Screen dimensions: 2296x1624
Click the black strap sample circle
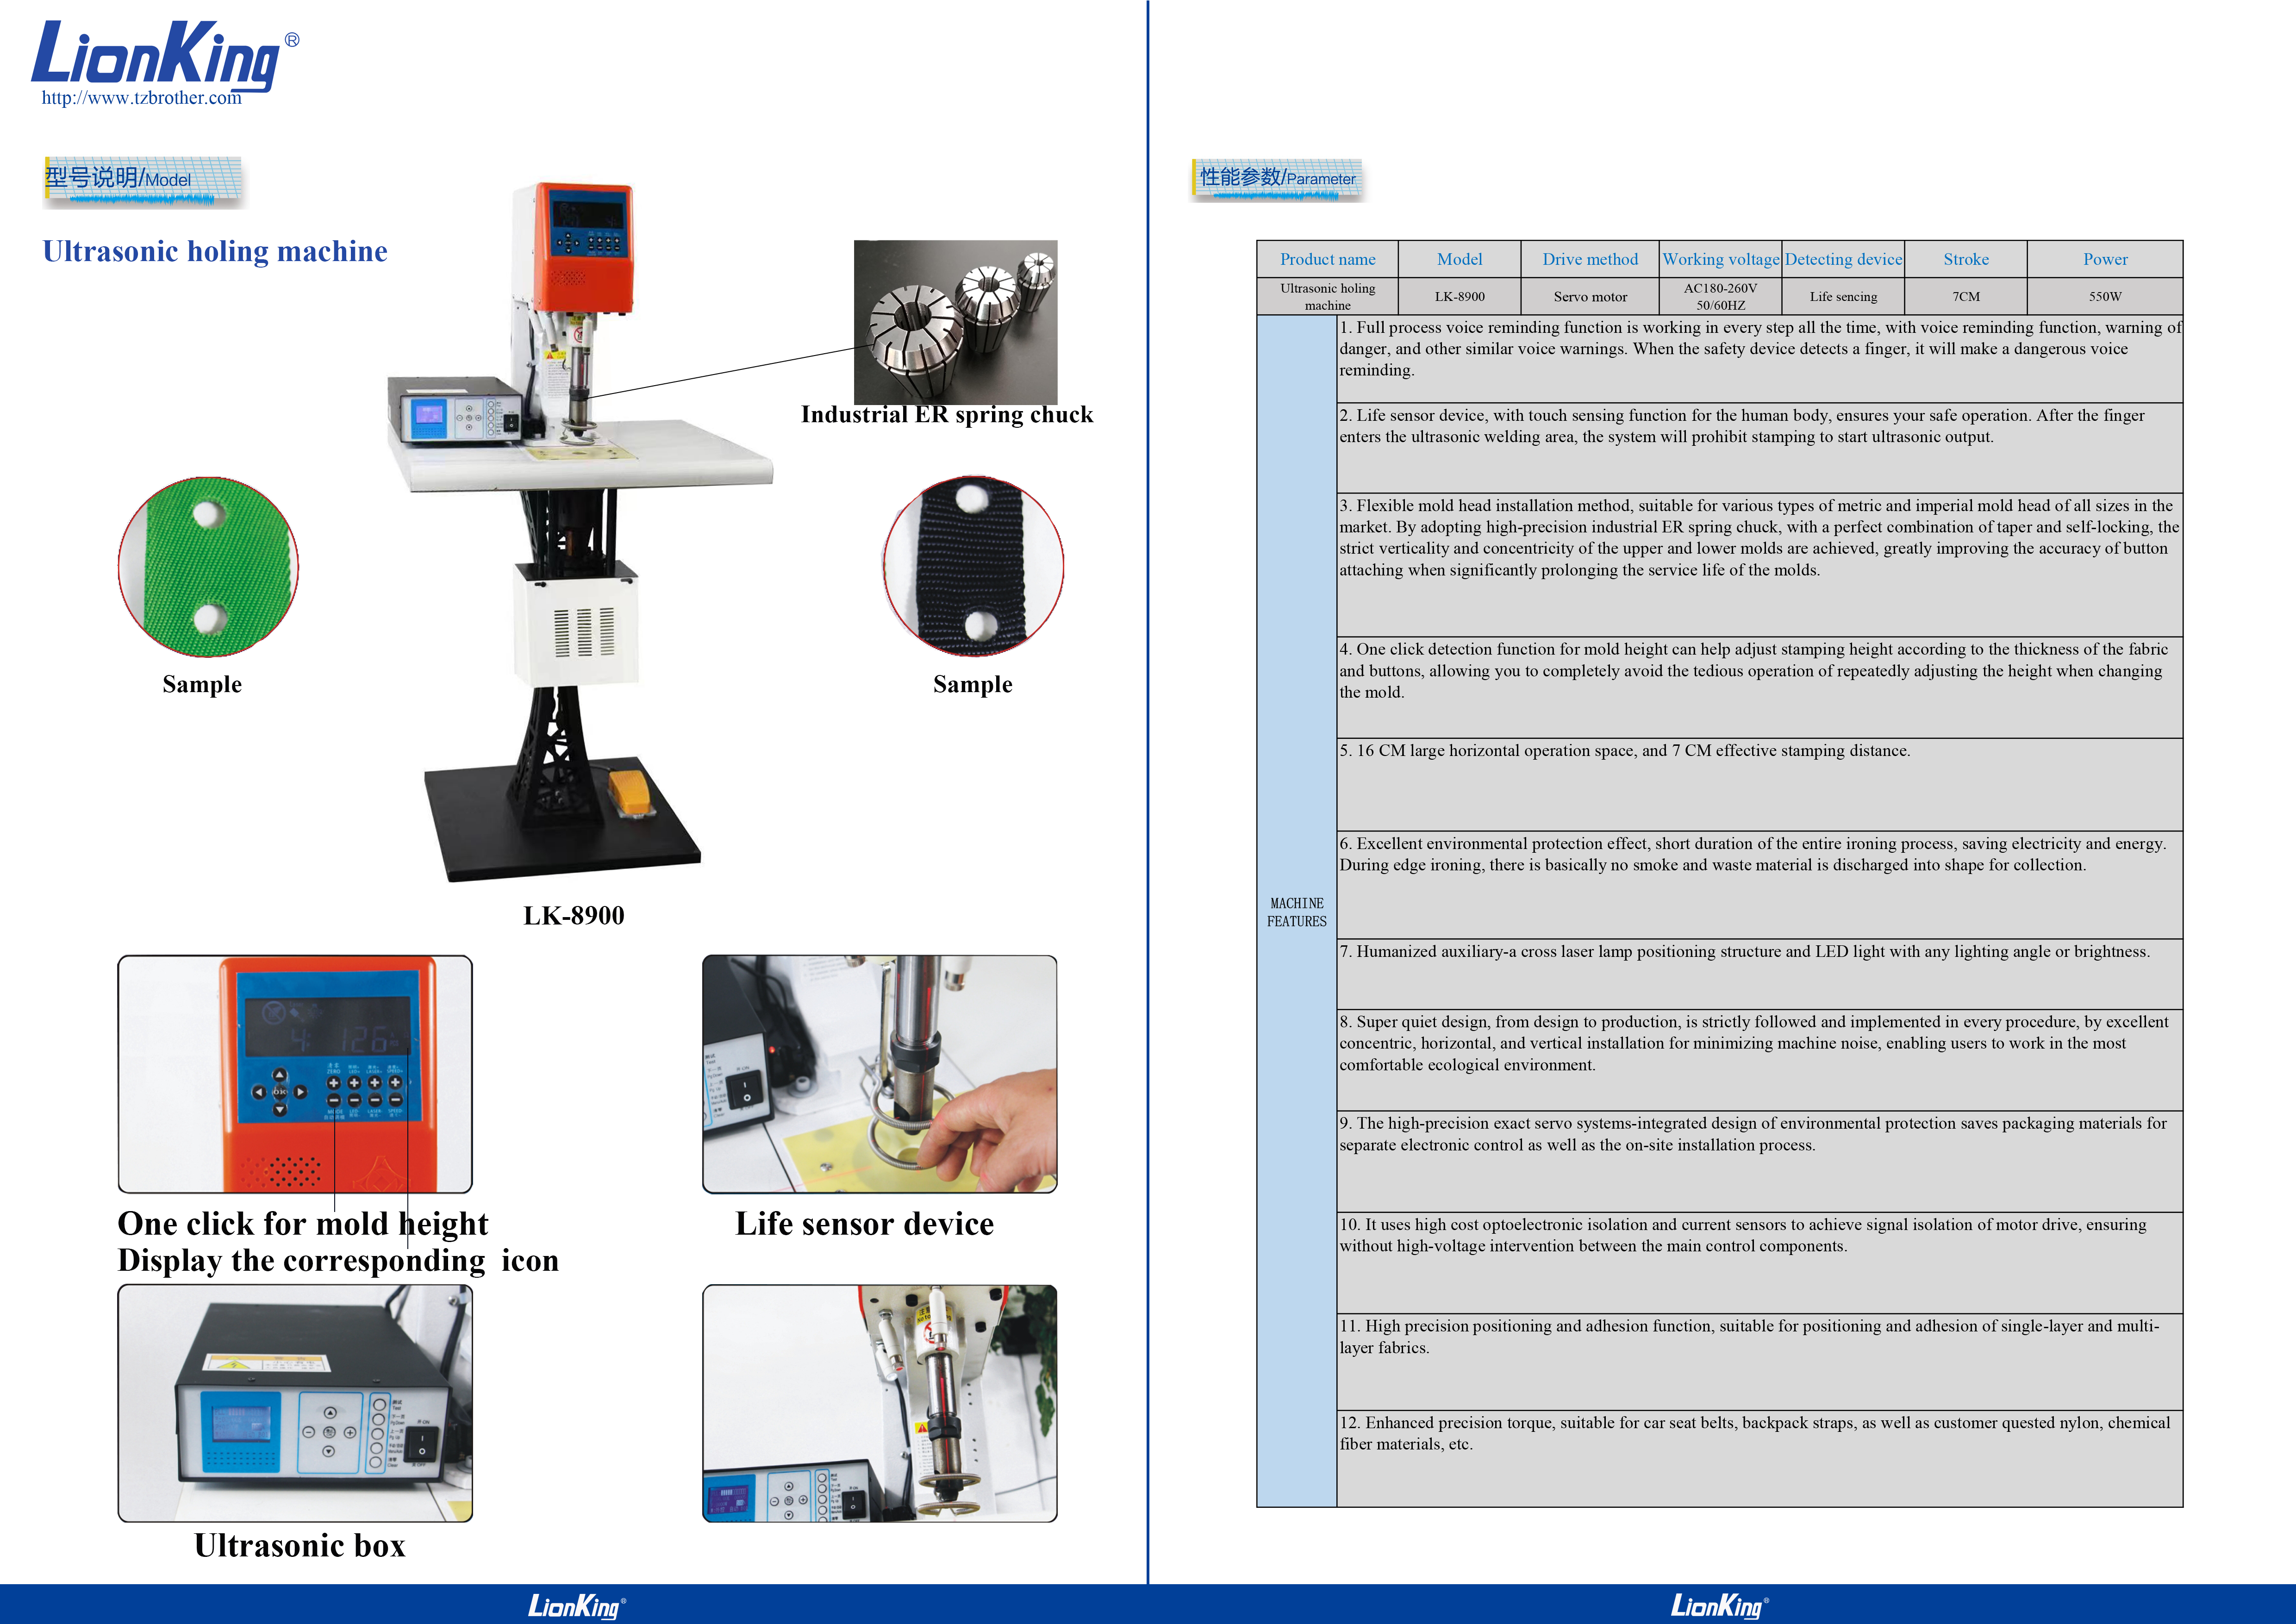(x=973, y=566)
